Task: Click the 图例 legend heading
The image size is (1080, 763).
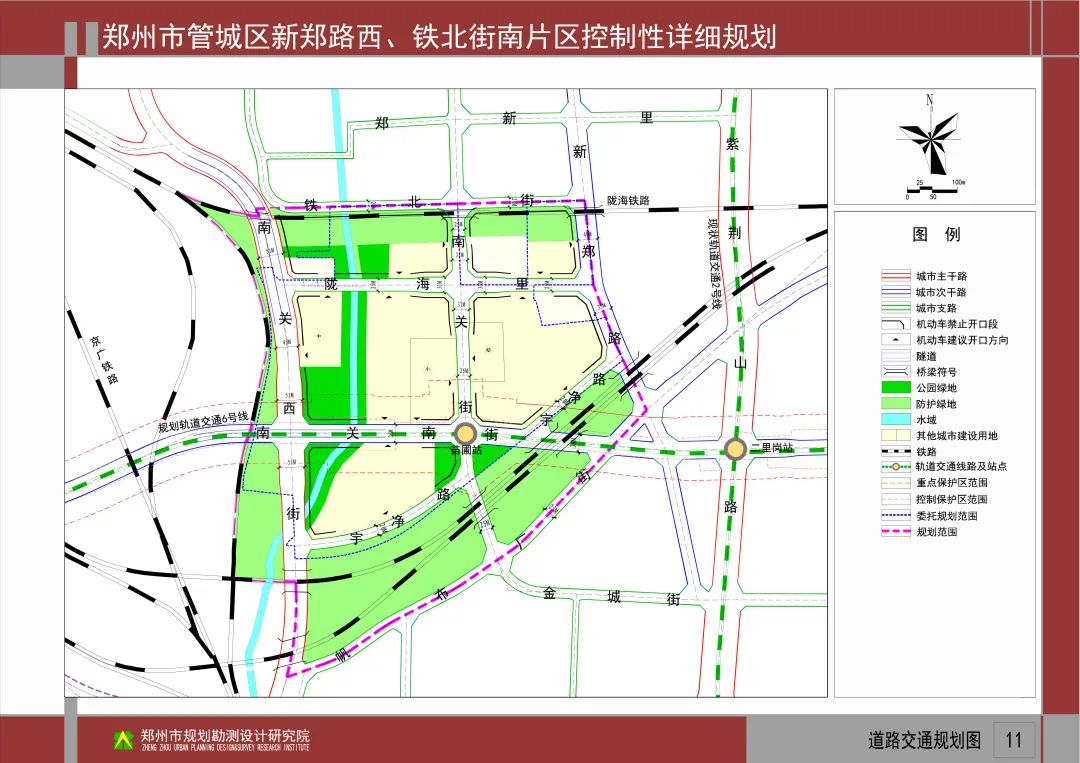Action: tap(936, 234)
